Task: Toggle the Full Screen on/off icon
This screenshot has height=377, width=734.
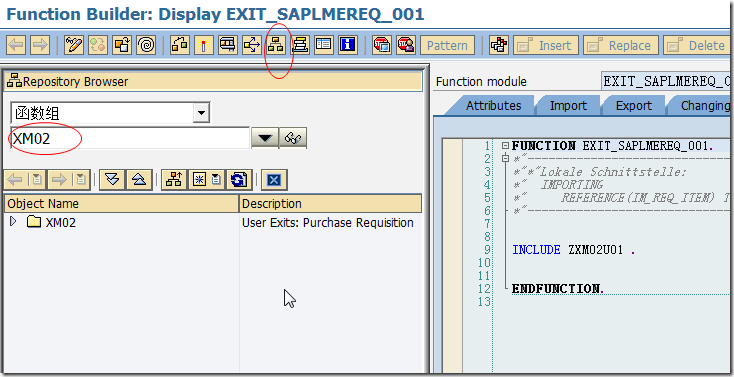Action: coord(324,45)
